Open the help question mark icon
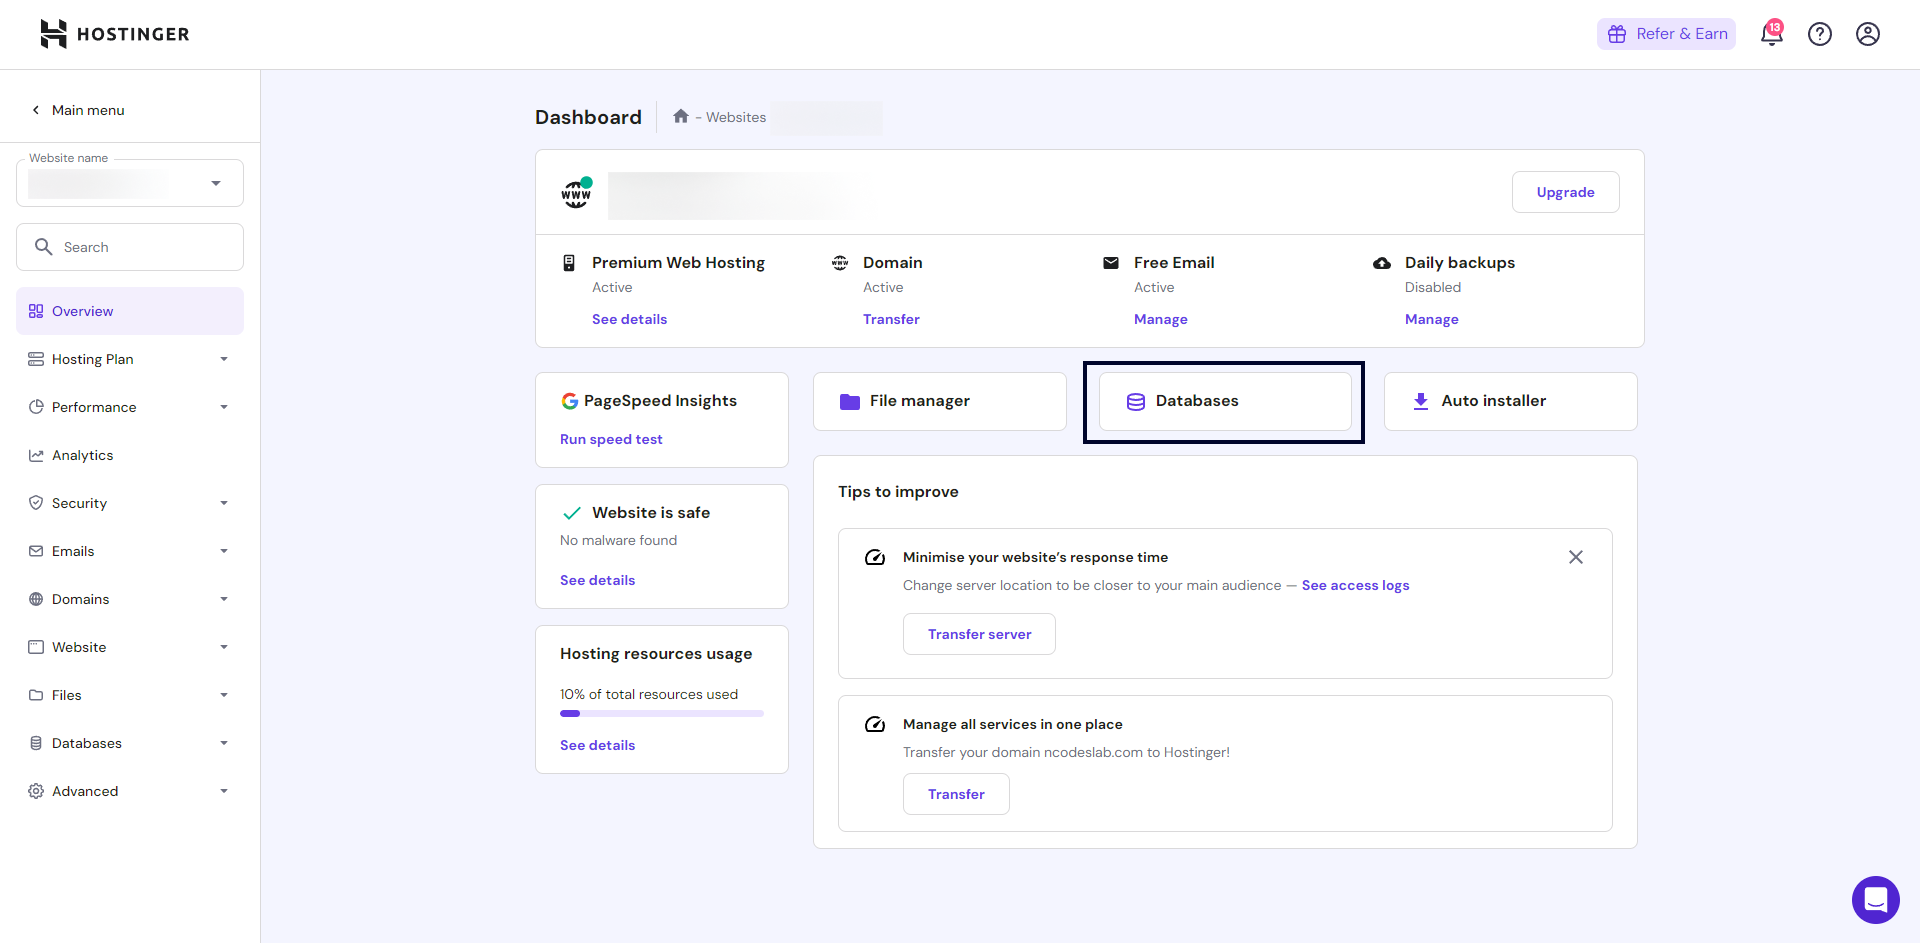Viewport: 1920px width, 943px height. pos(1820,34)
